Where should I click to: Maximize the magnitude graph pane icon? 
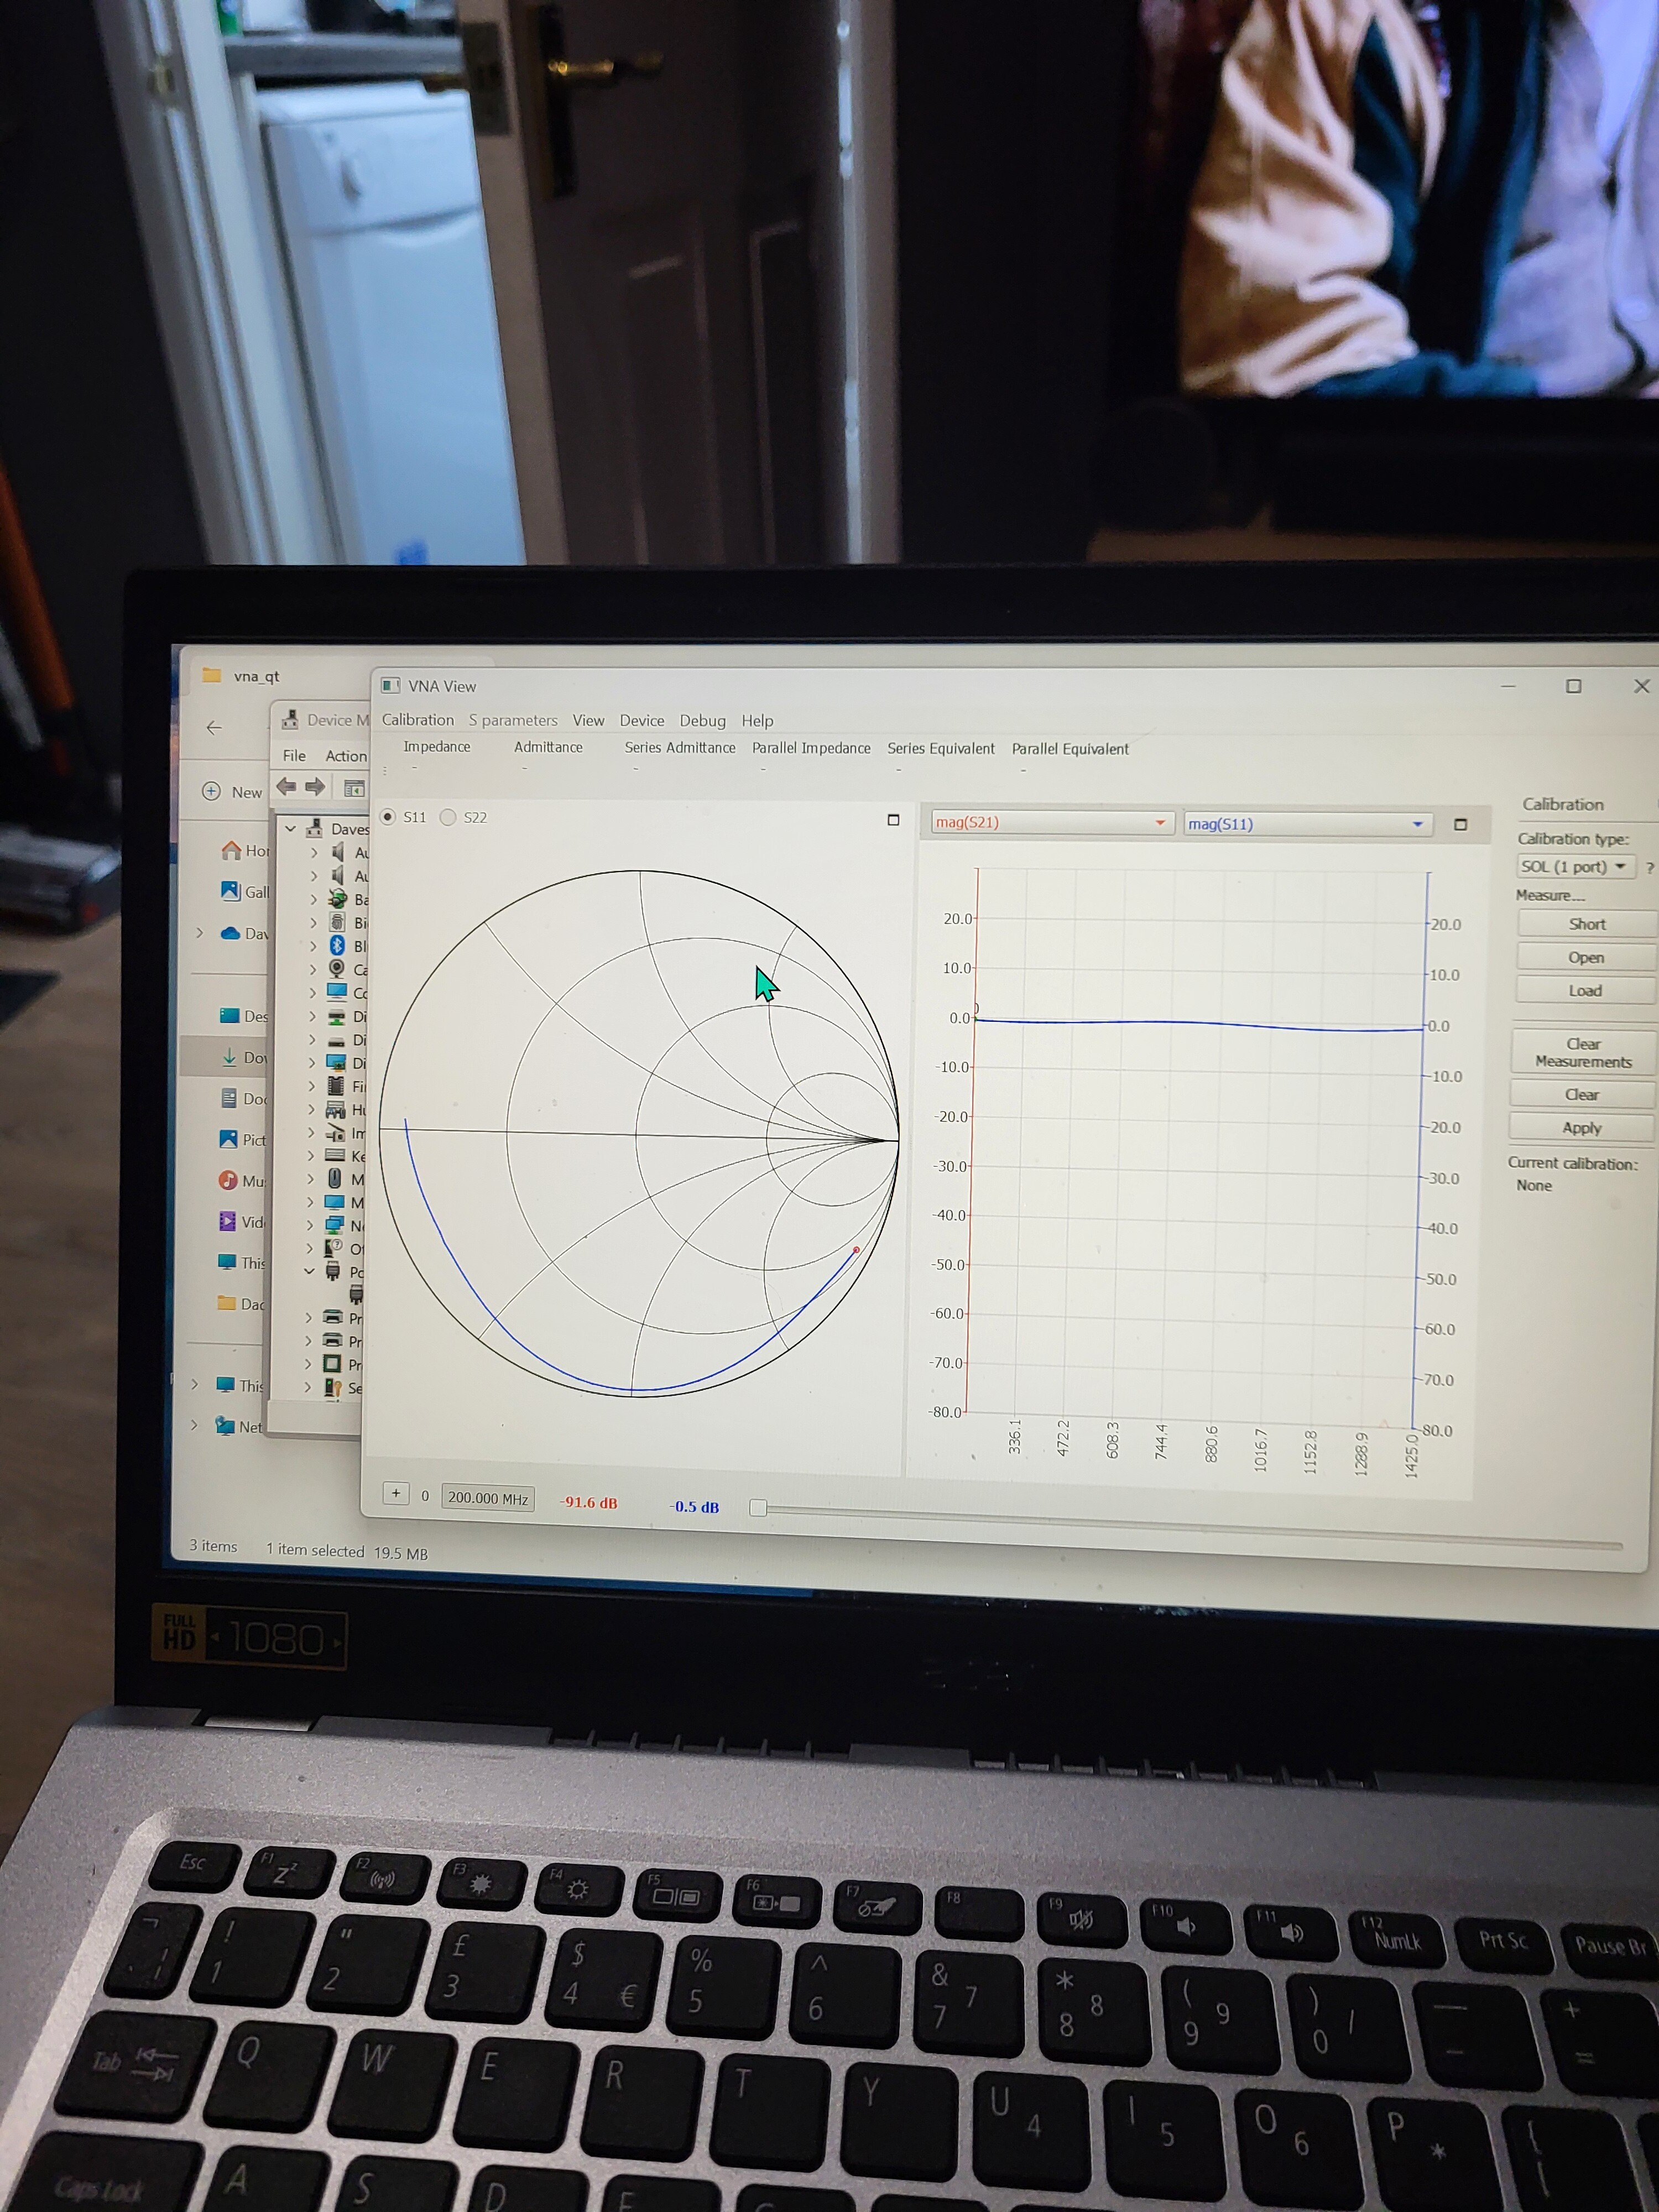tap(1460, 825)
